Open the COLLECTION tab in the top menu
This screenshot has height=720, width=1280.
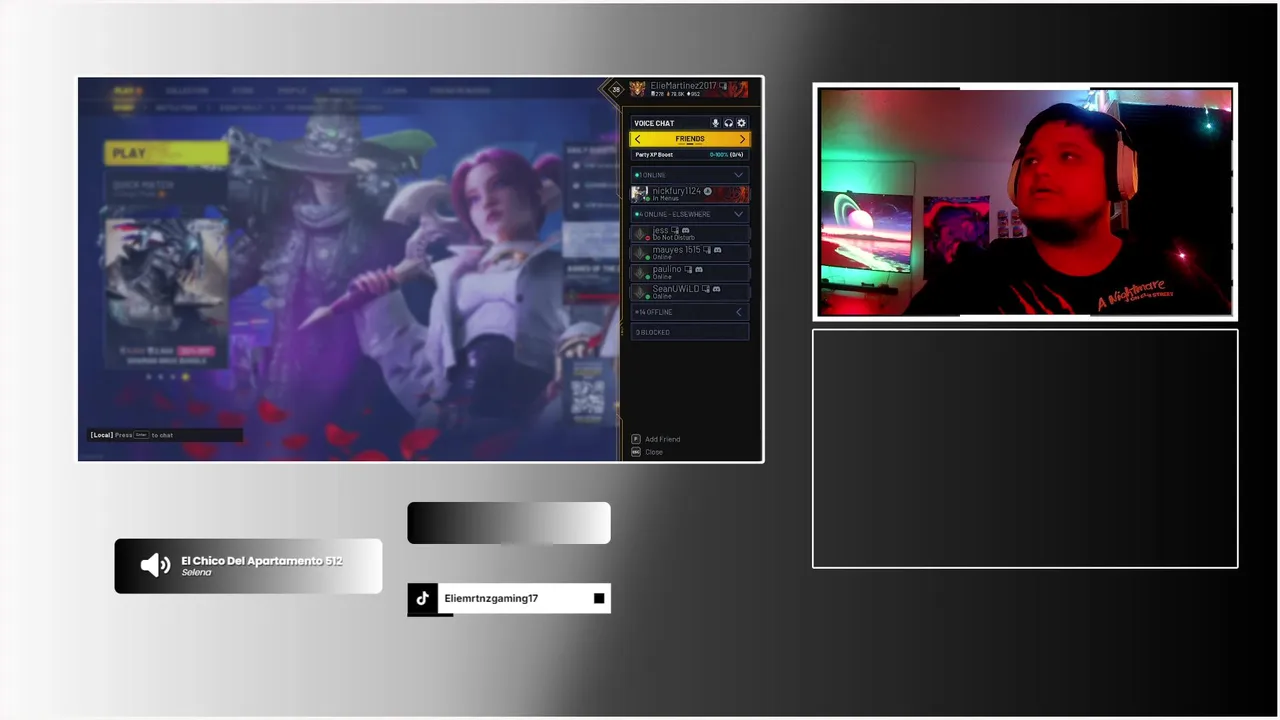click(187, 91)
